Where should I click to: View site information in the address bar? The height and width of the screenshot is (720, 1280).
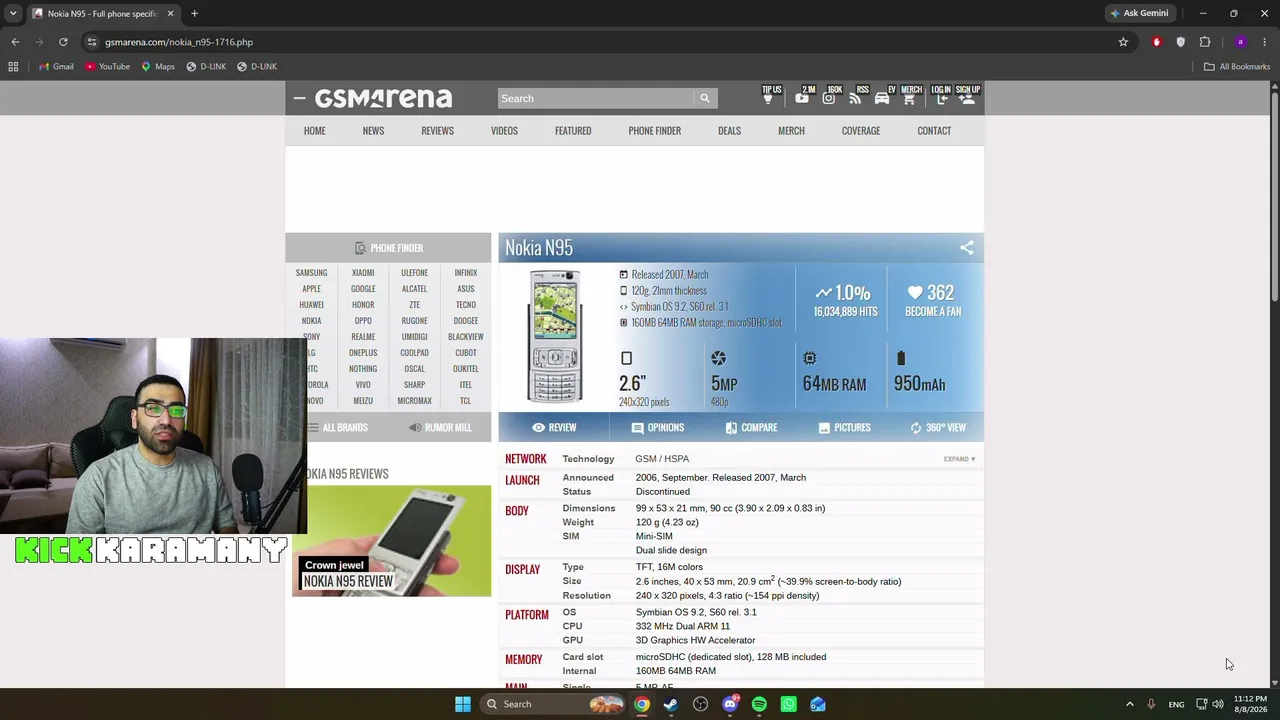(92, 42)
